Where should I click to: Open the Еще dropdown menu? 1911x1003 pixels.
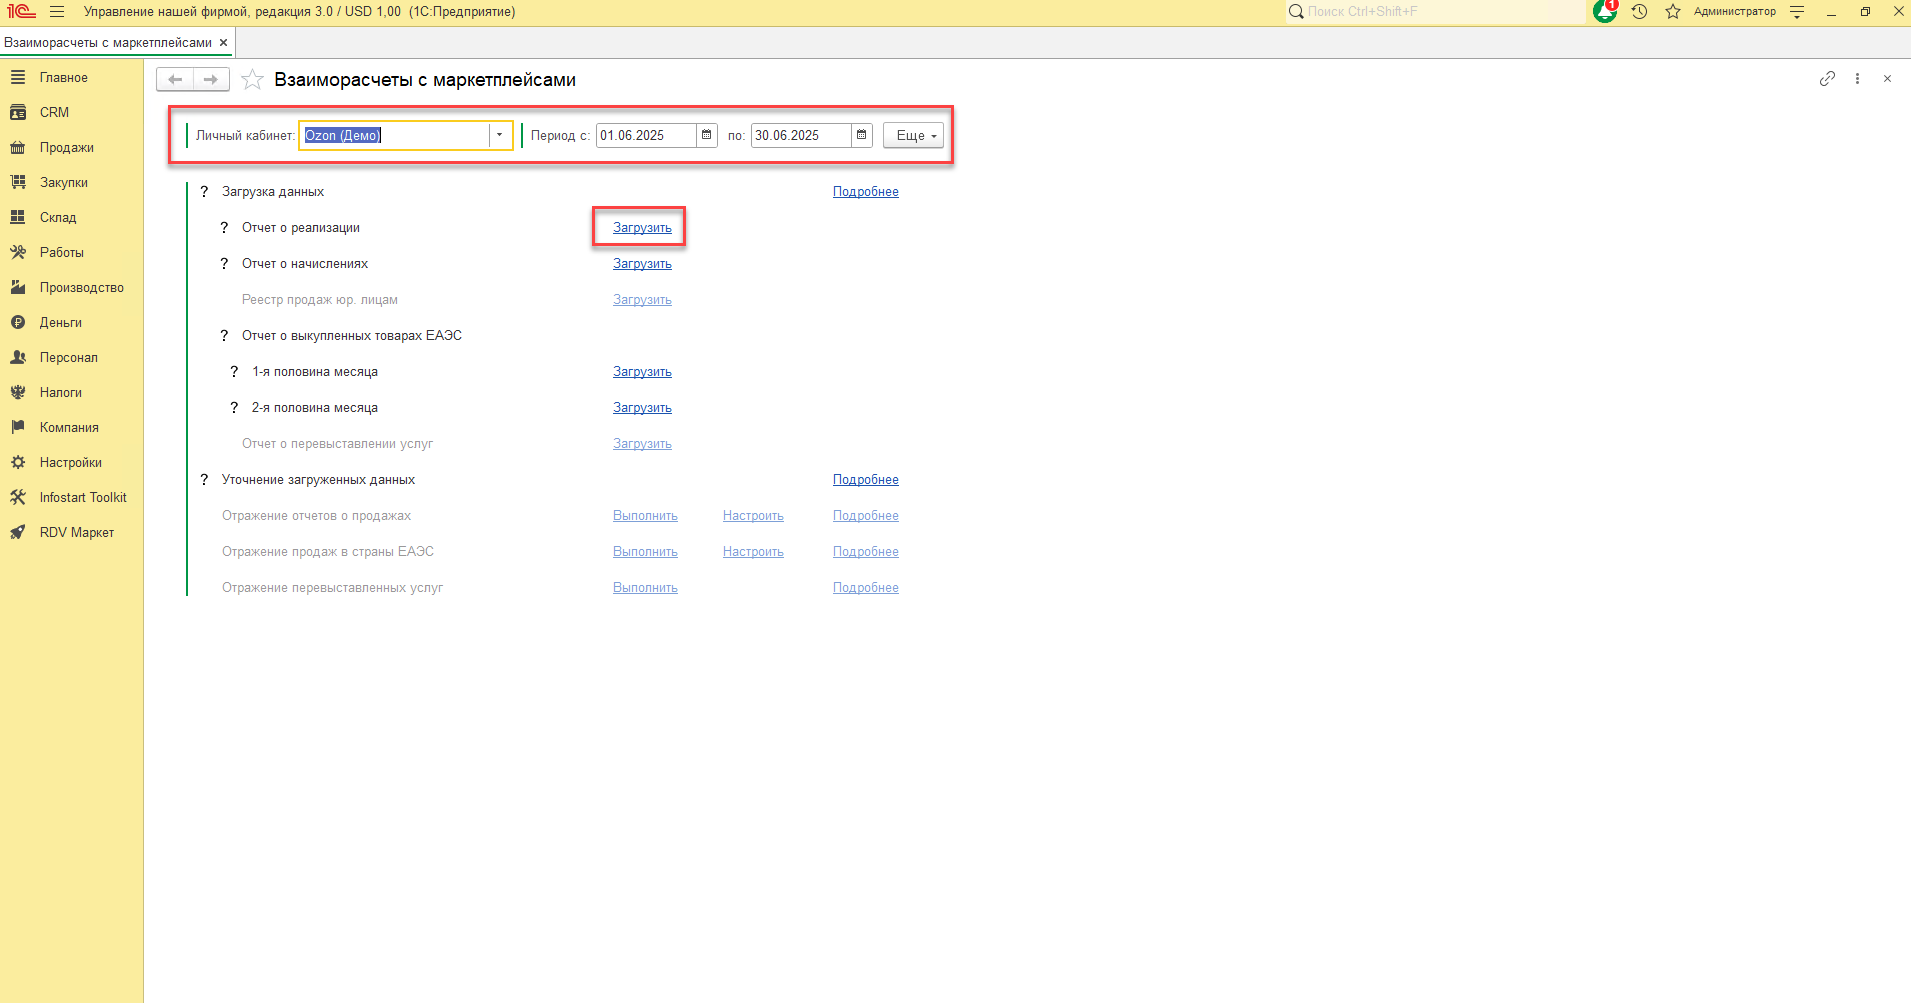click(914, 135)
